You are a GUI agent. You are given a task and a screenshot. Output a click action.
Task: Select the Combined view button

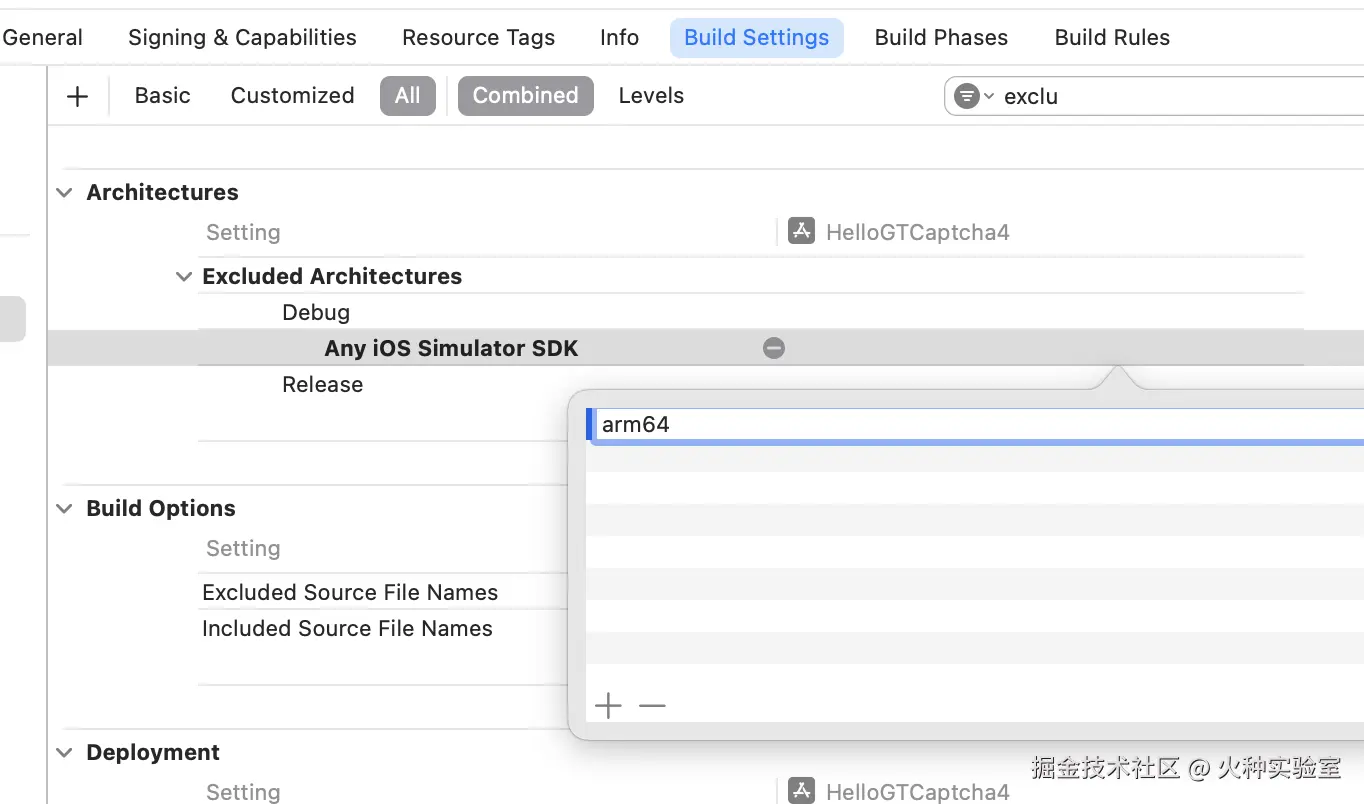pyautogui.click(x=525, y=96)
